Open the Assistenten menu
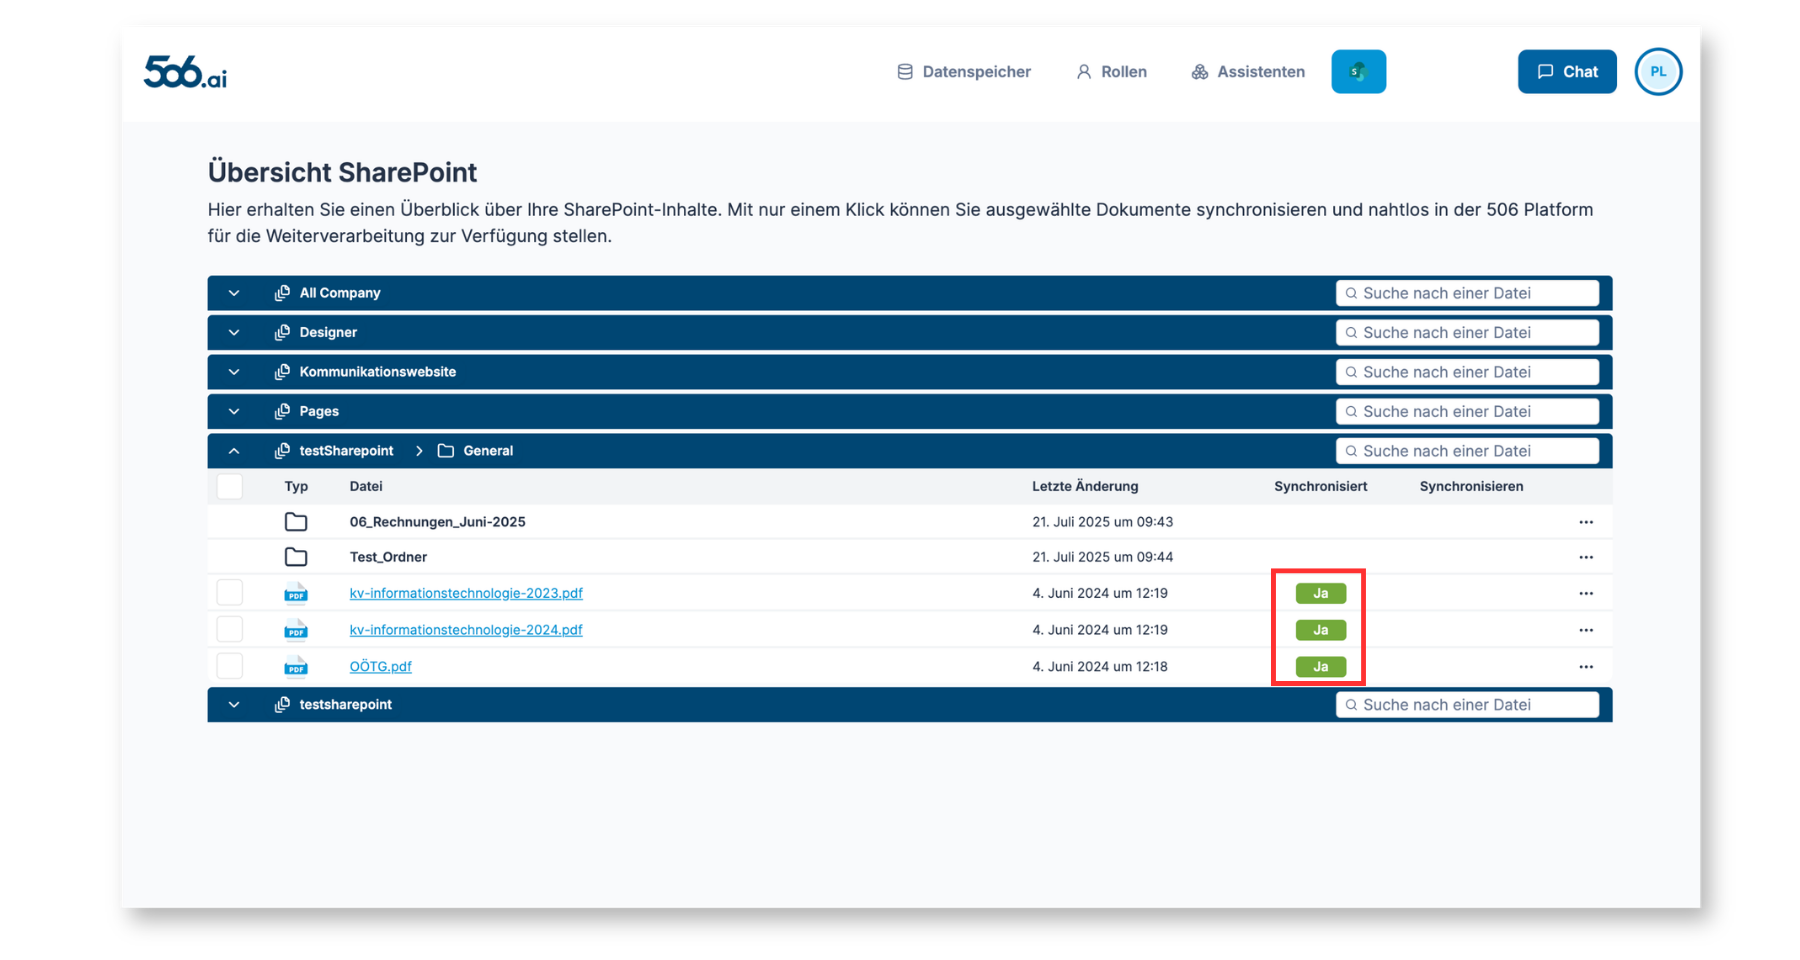This screenshot has height=960, width=1800. pos(1248,72)
